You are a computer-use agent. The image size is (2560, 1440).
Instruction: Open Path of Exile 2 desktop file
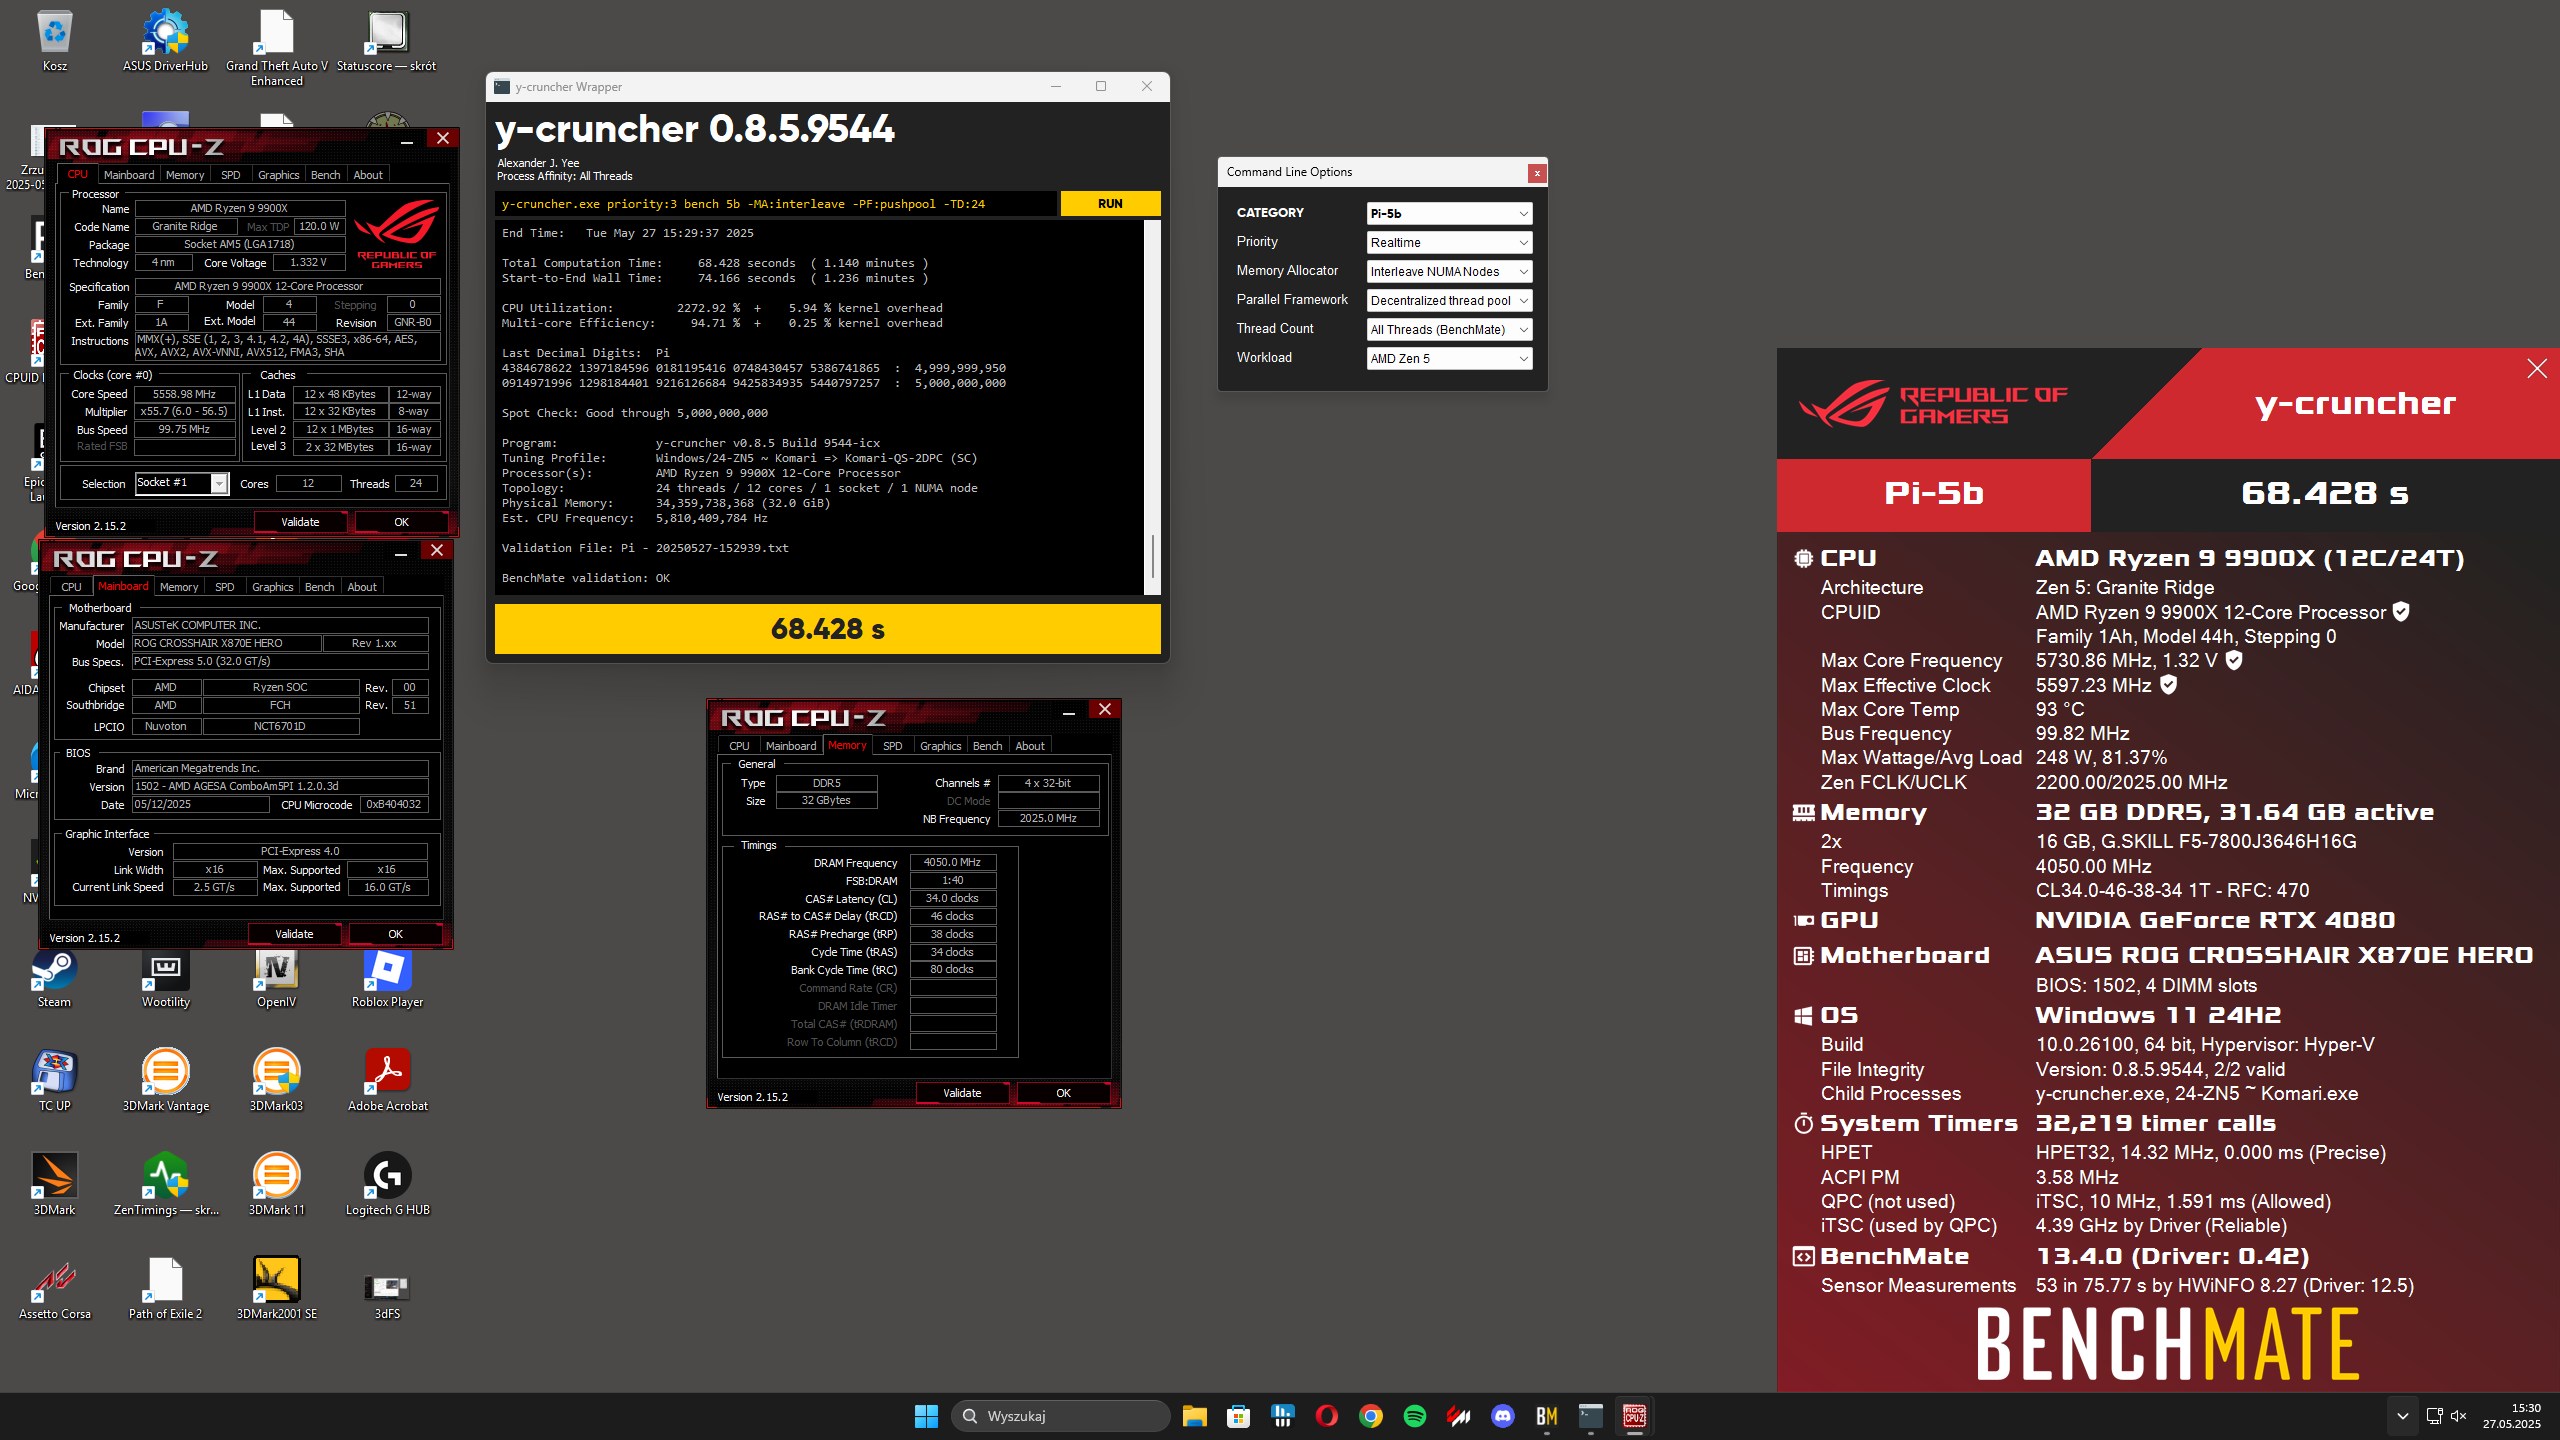pyautogui.click(x=165, y=1290)
